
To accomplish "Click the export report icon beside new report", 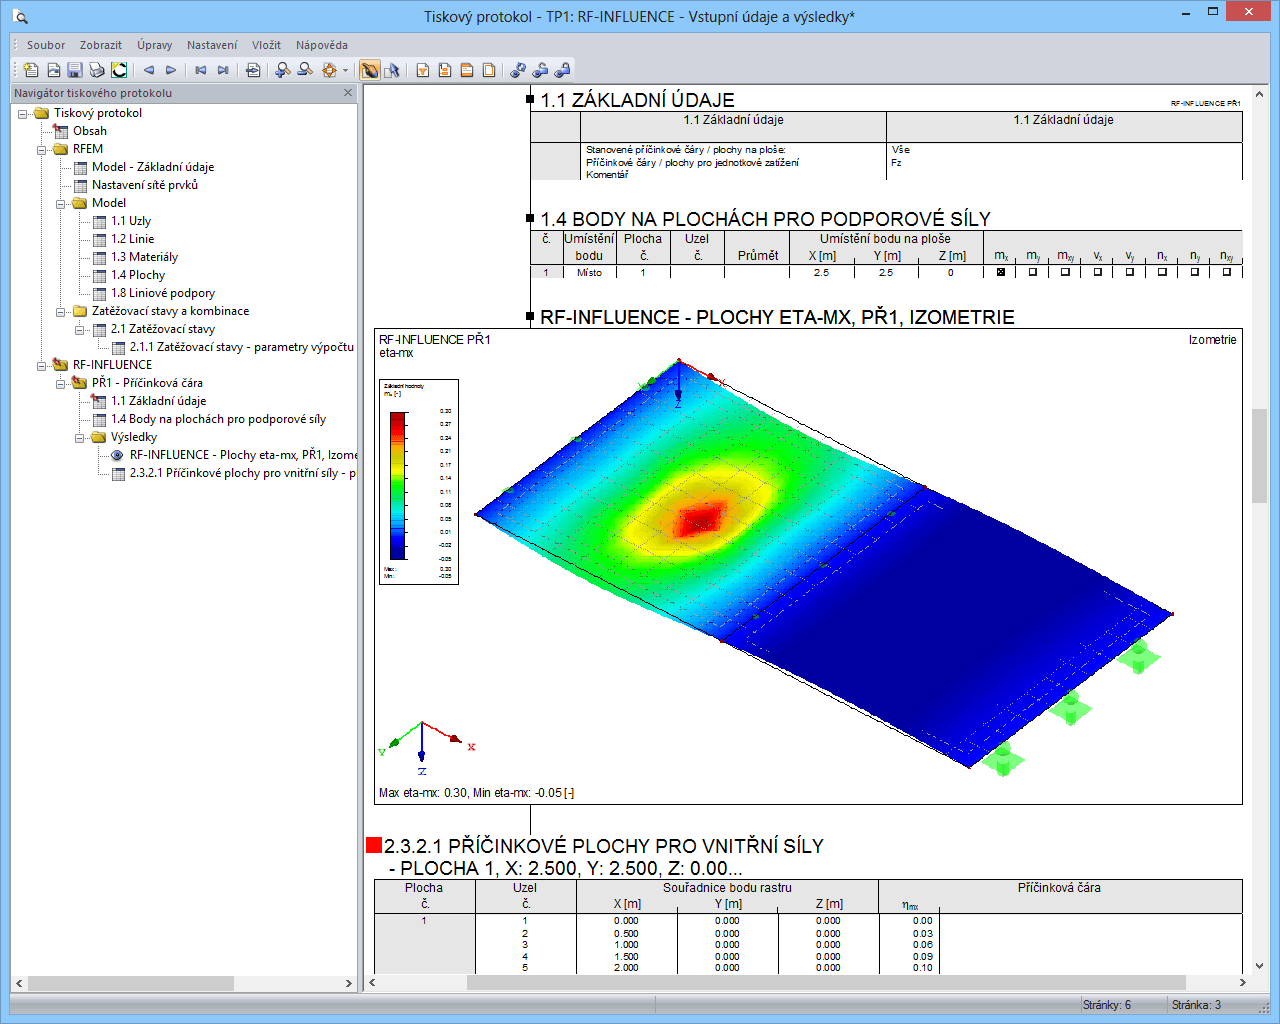I will [x=53, y=70].
